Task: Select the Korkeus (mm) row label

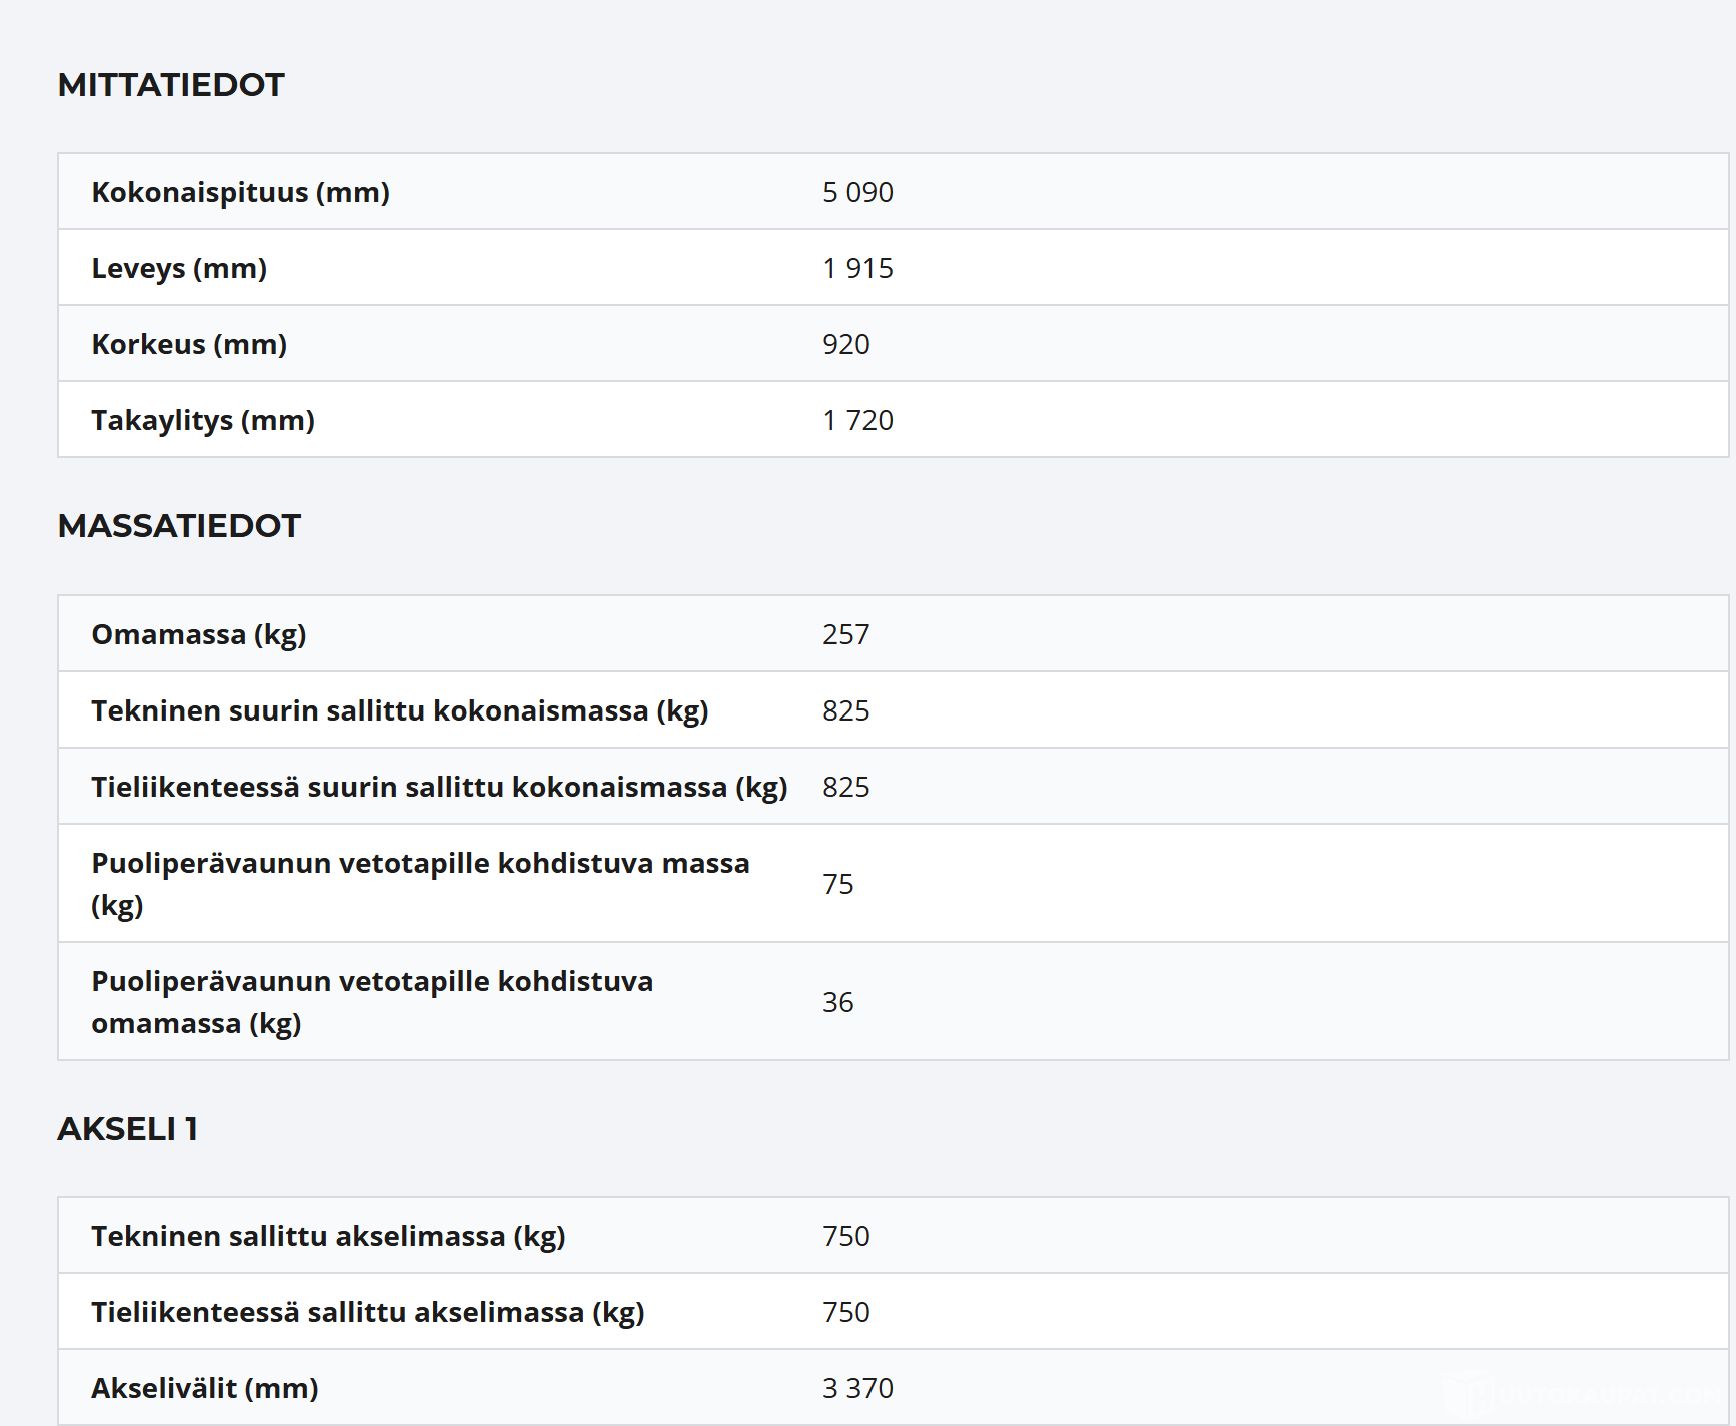Action: 189,344
